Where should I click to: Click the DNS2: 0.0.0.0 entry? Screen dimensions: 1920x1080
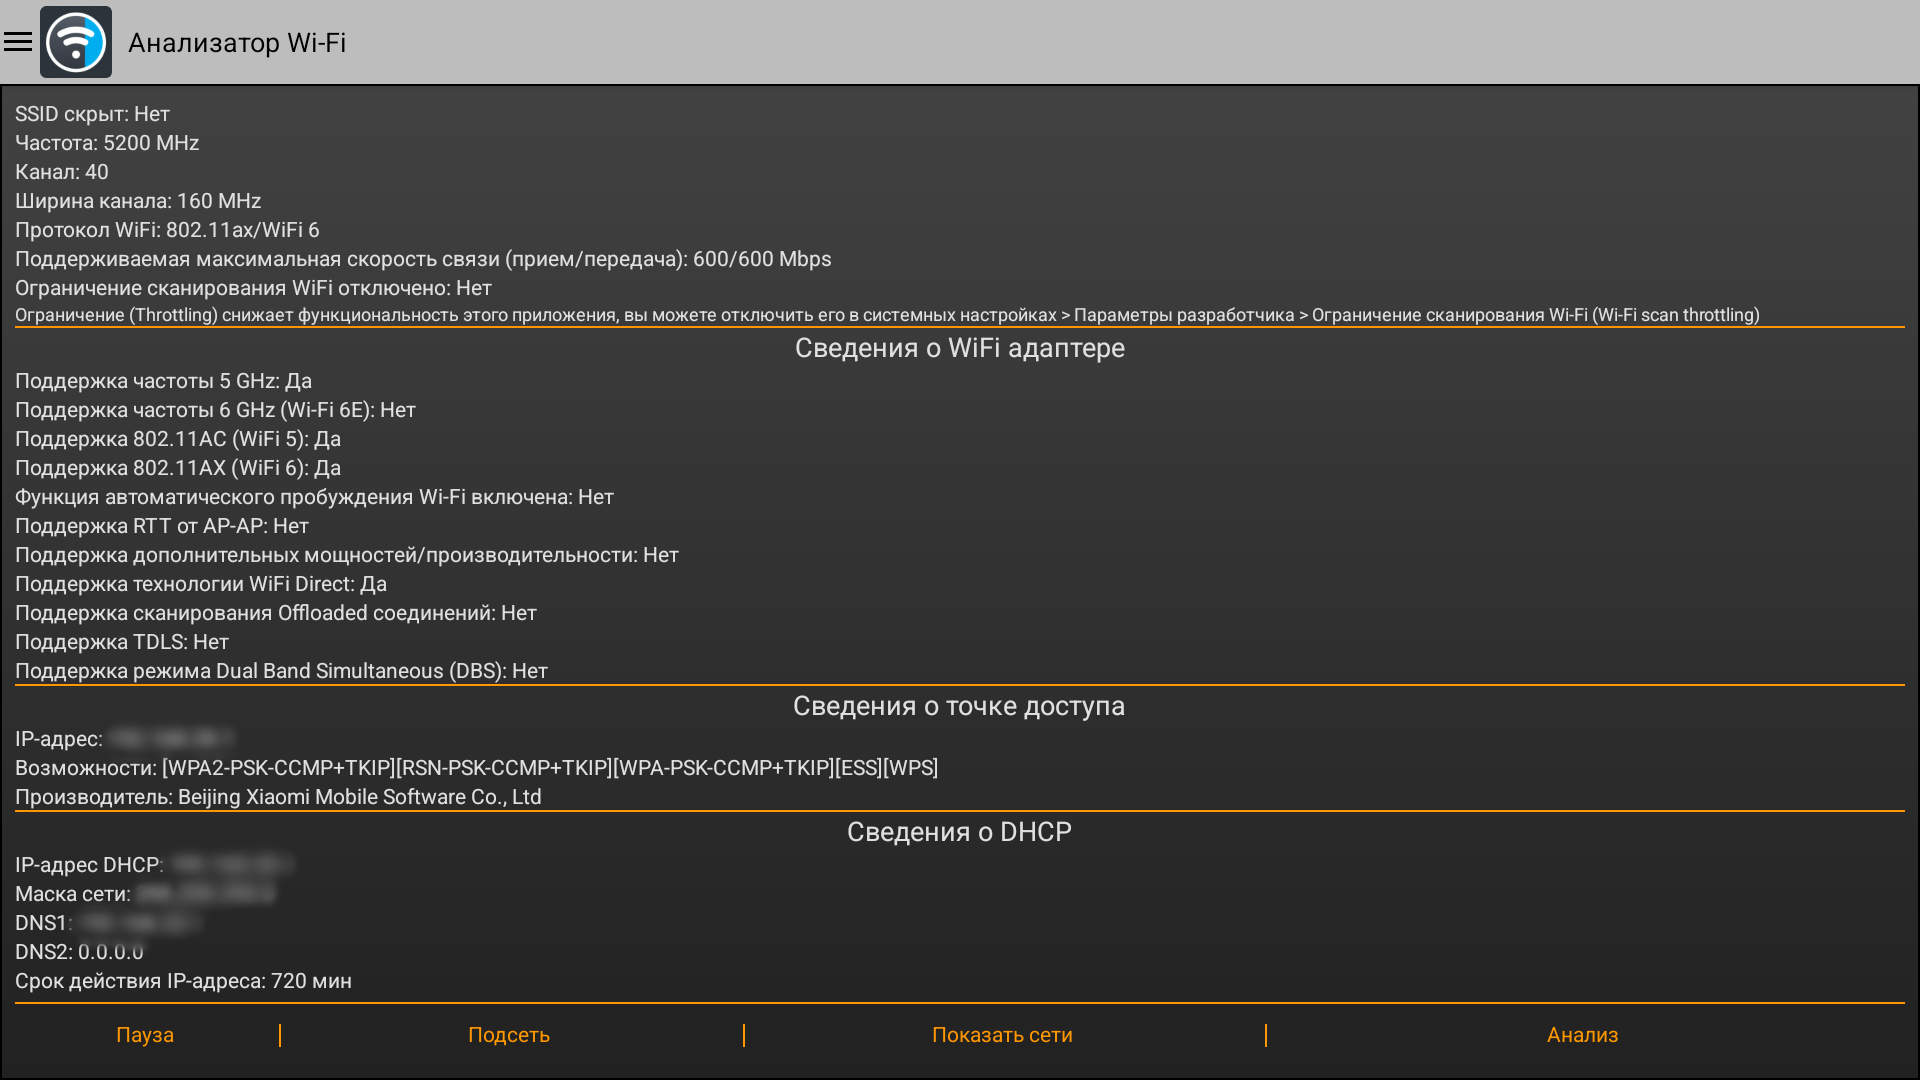pyautogui.click(x=79, y=952)
